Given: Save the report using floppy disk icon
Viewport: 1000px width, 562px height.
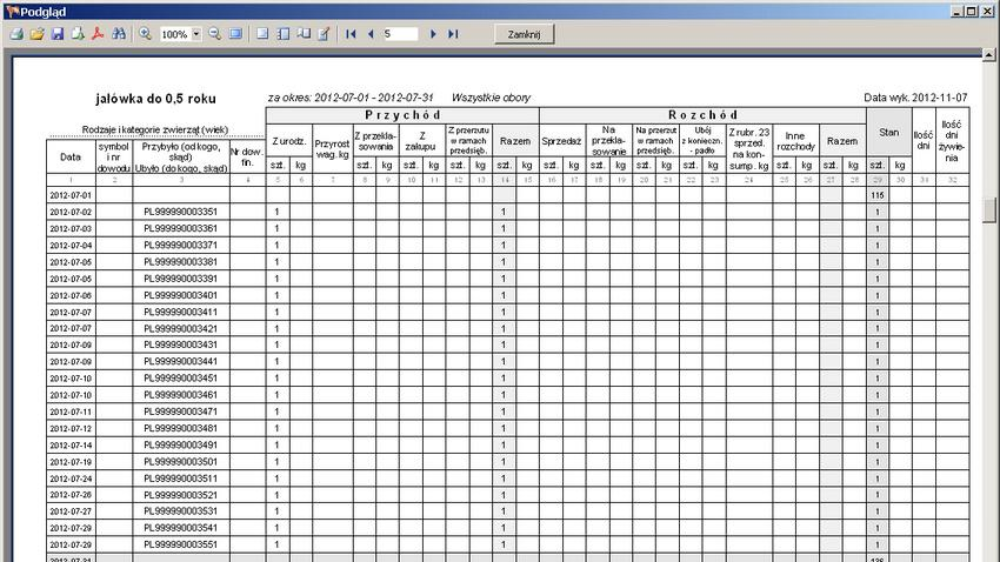Looking at the screenshot, I should (57, 34).
